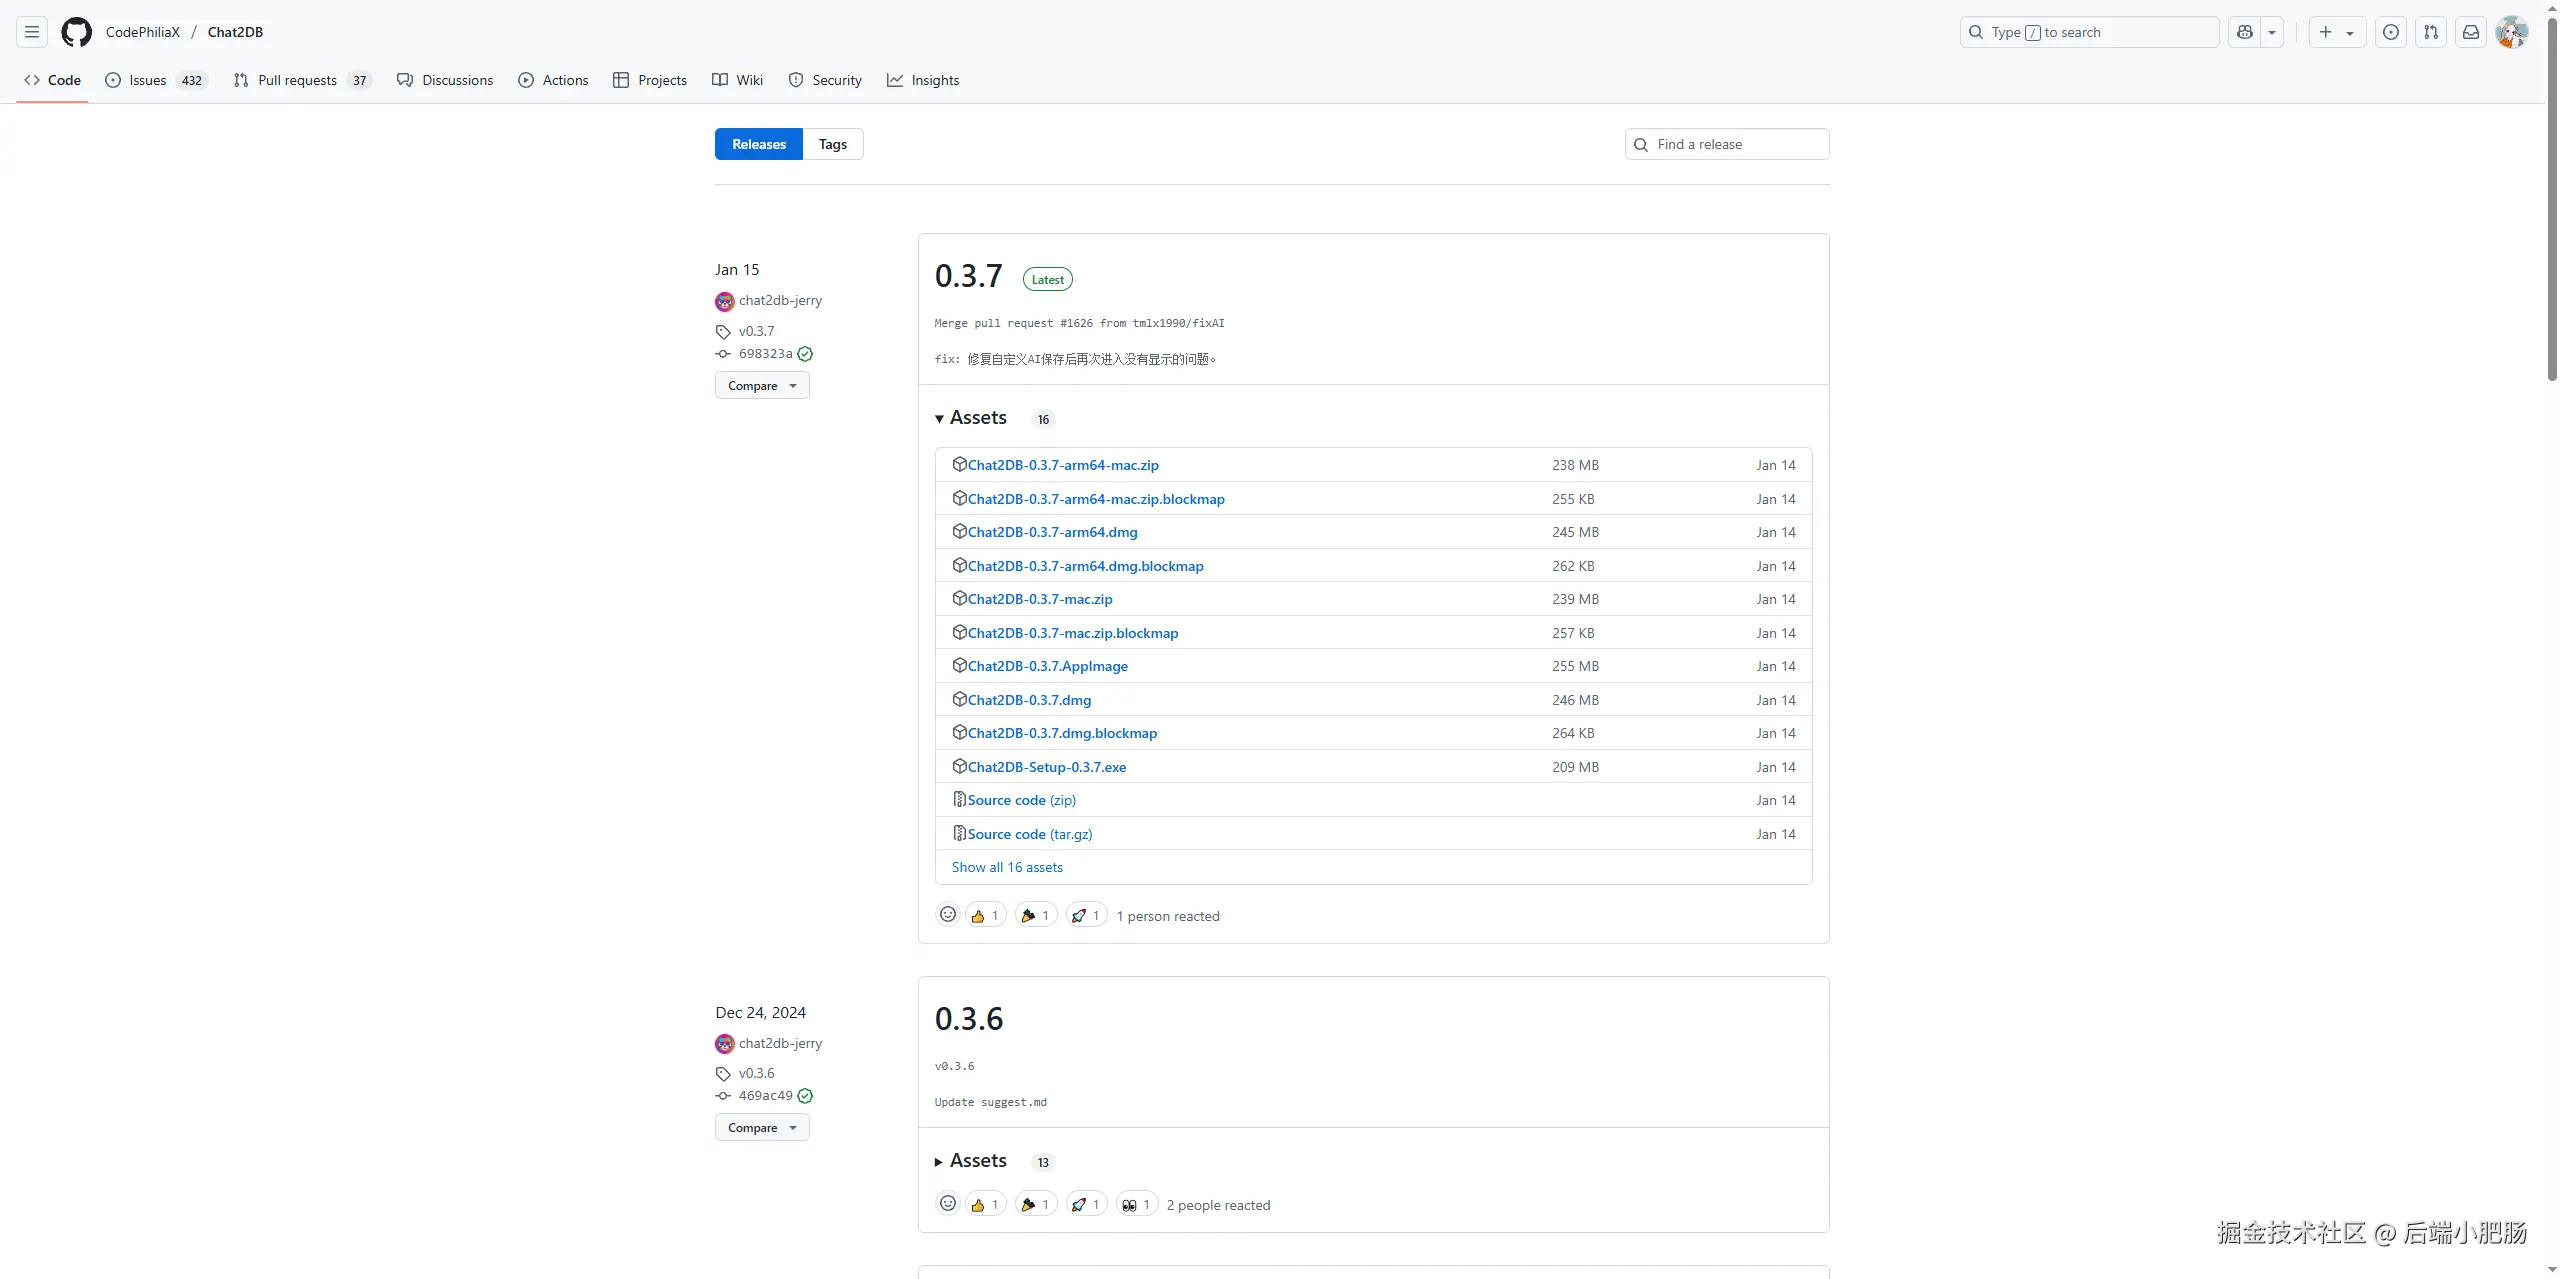
Task: Open the Copilot chat icon
Action: [2245, 32]
